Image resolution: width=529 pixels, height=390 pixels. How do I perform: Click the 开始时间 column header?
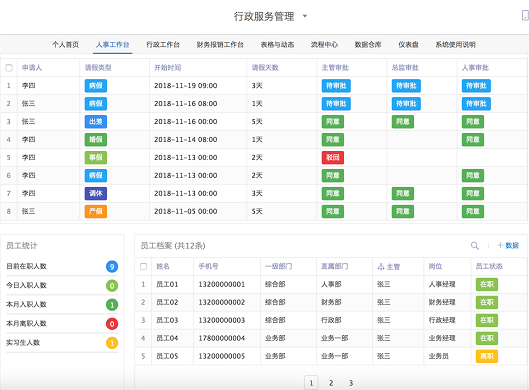point(168,68)
